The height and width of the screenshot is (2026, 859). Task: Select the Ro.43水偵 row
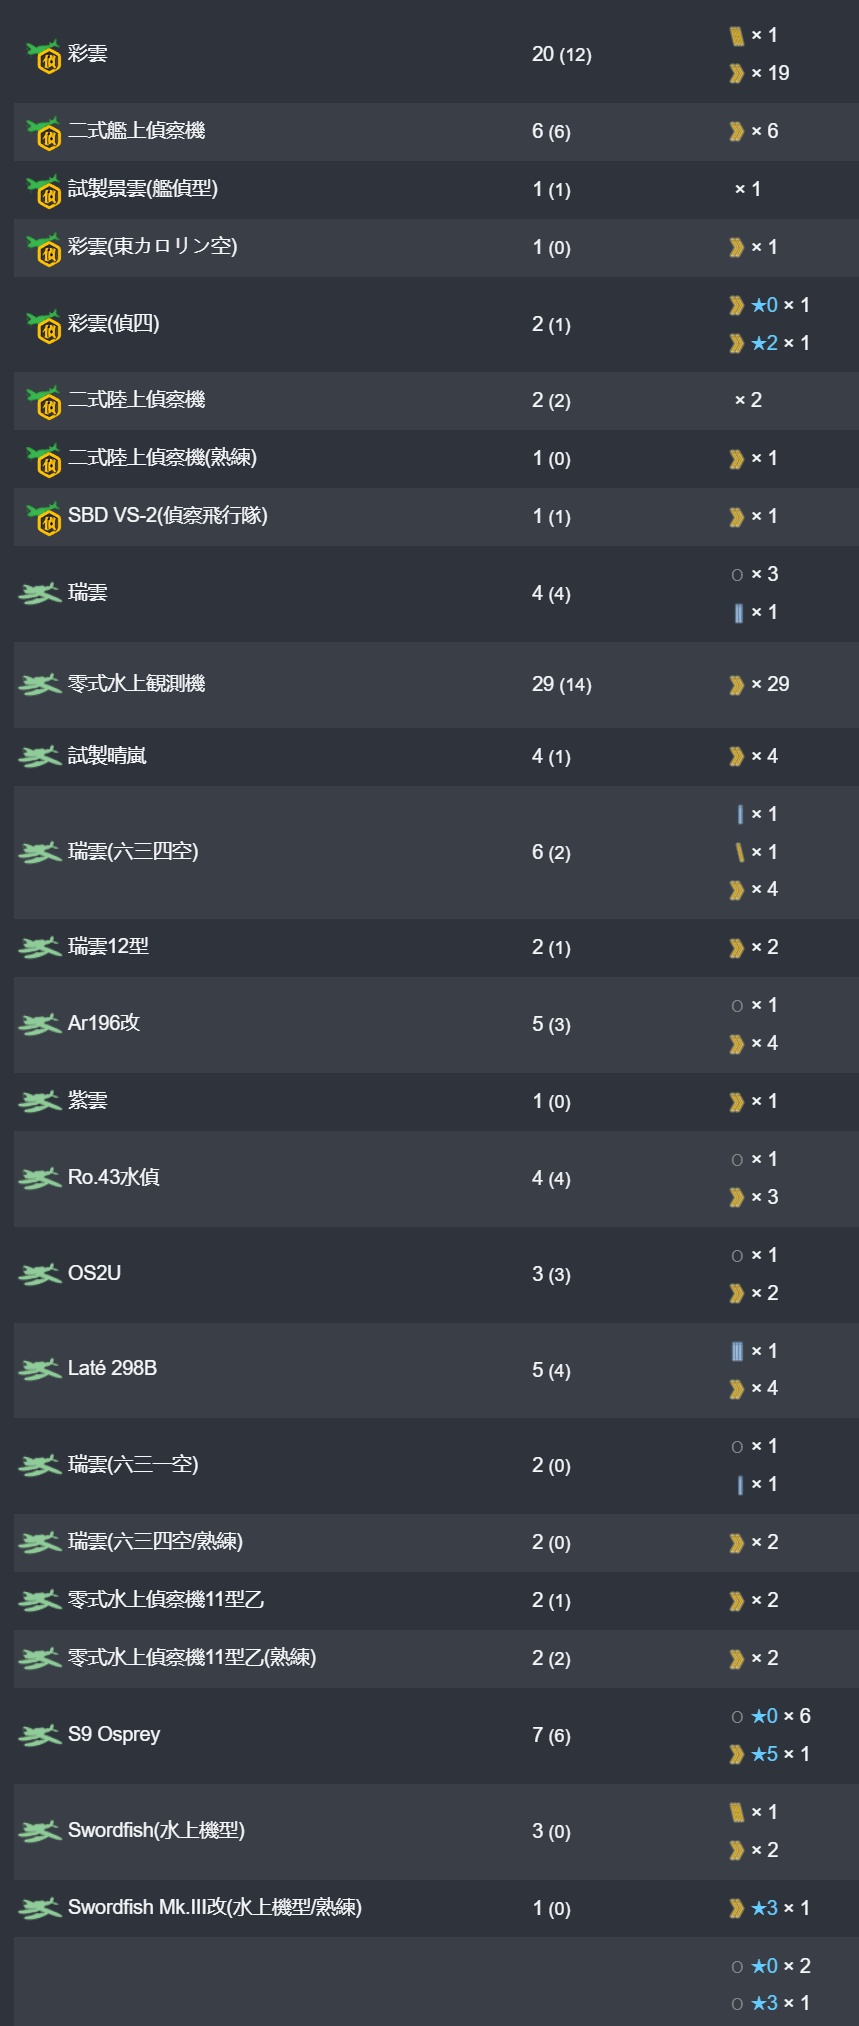click(x=436, y=1178)
